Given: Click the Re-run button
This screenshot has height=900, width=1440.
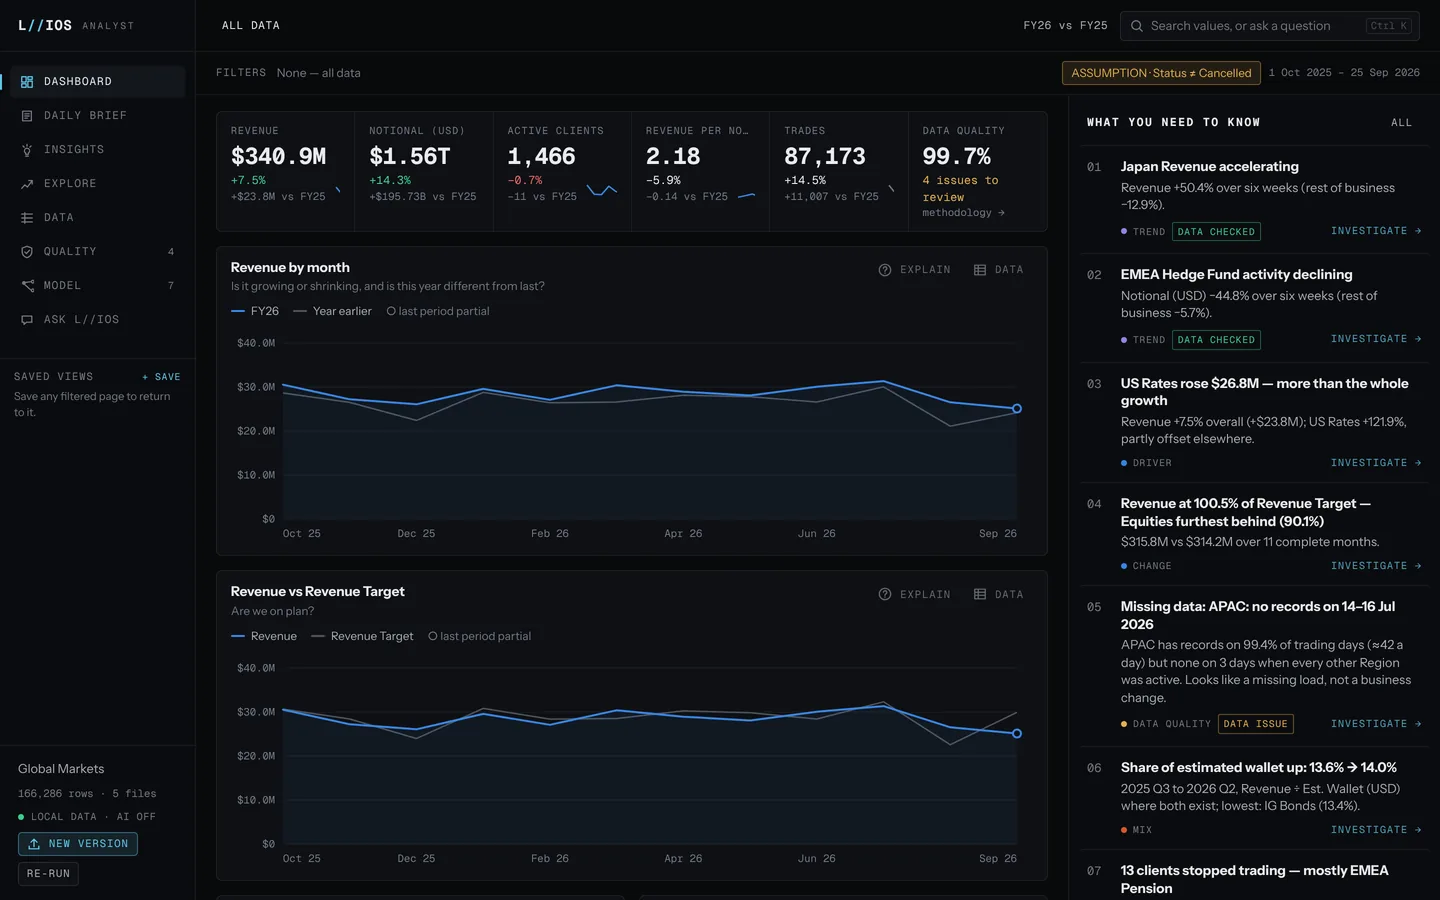Looking at the screenshot, I should pos(48,874).
